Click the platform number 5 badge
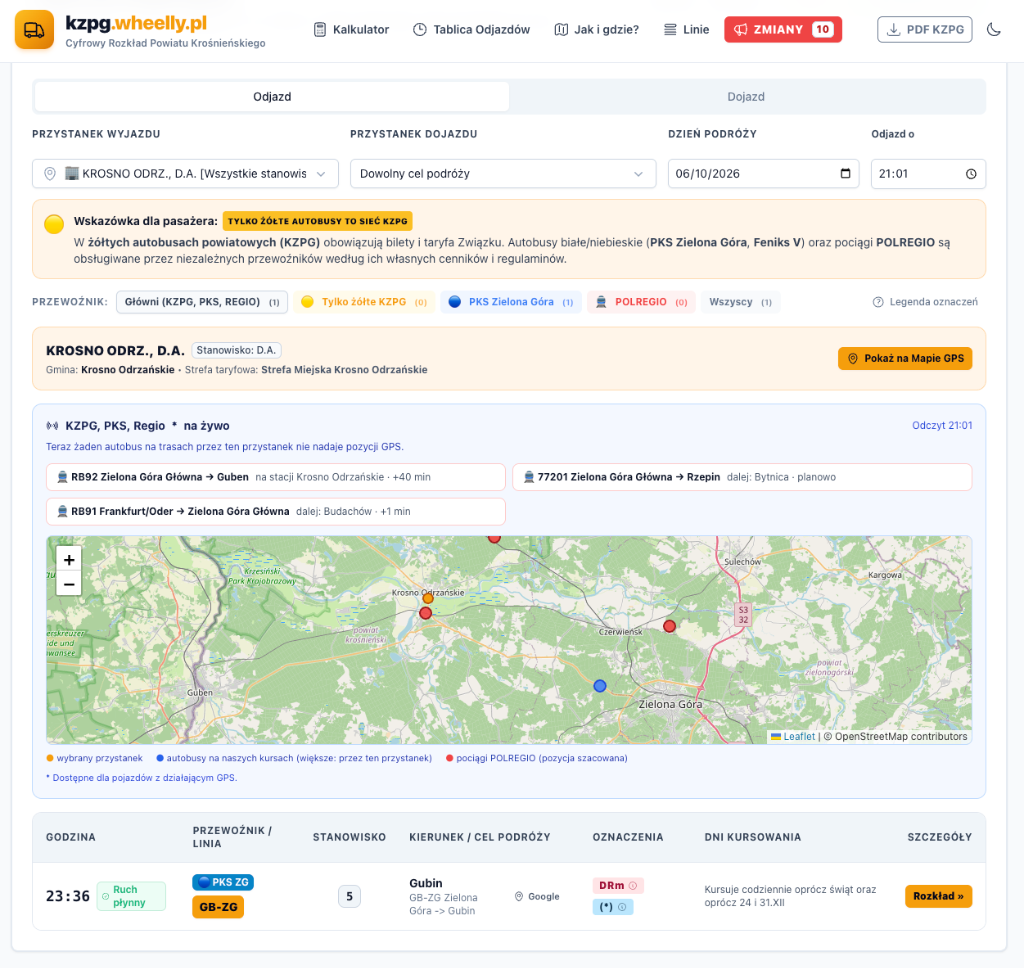The height and width of the screenshot is (968, 1024). pos(349,896)
